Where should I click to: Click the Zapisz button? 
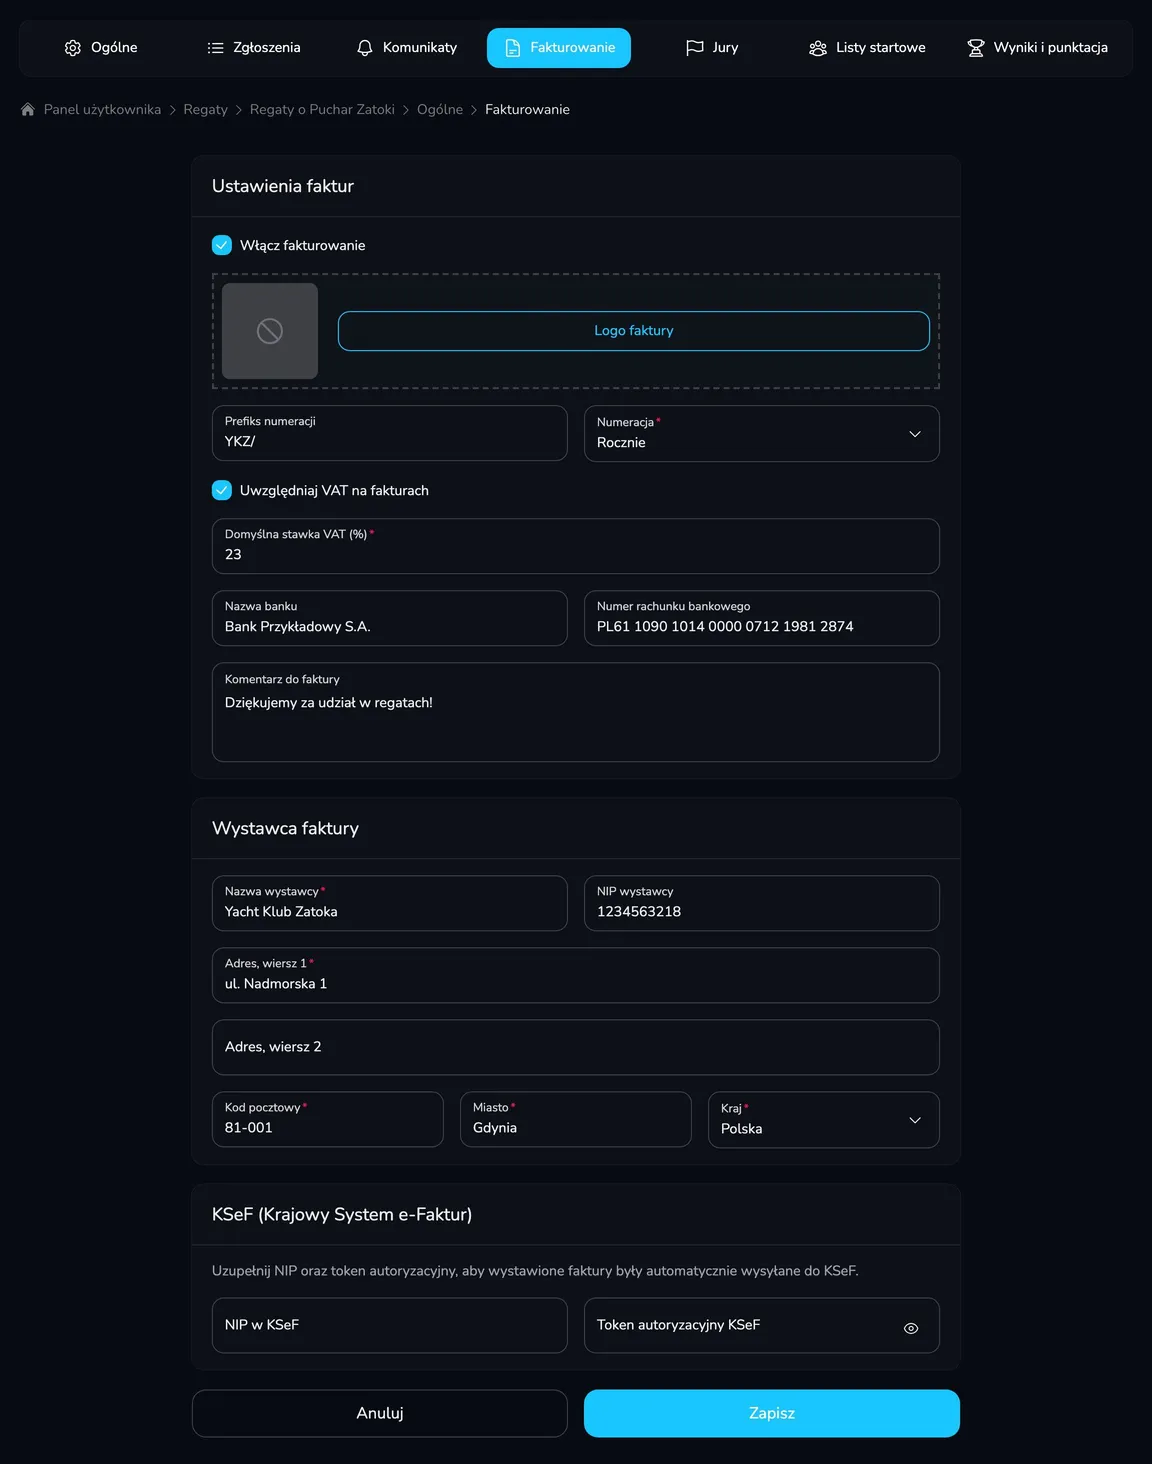point(772,1413)
